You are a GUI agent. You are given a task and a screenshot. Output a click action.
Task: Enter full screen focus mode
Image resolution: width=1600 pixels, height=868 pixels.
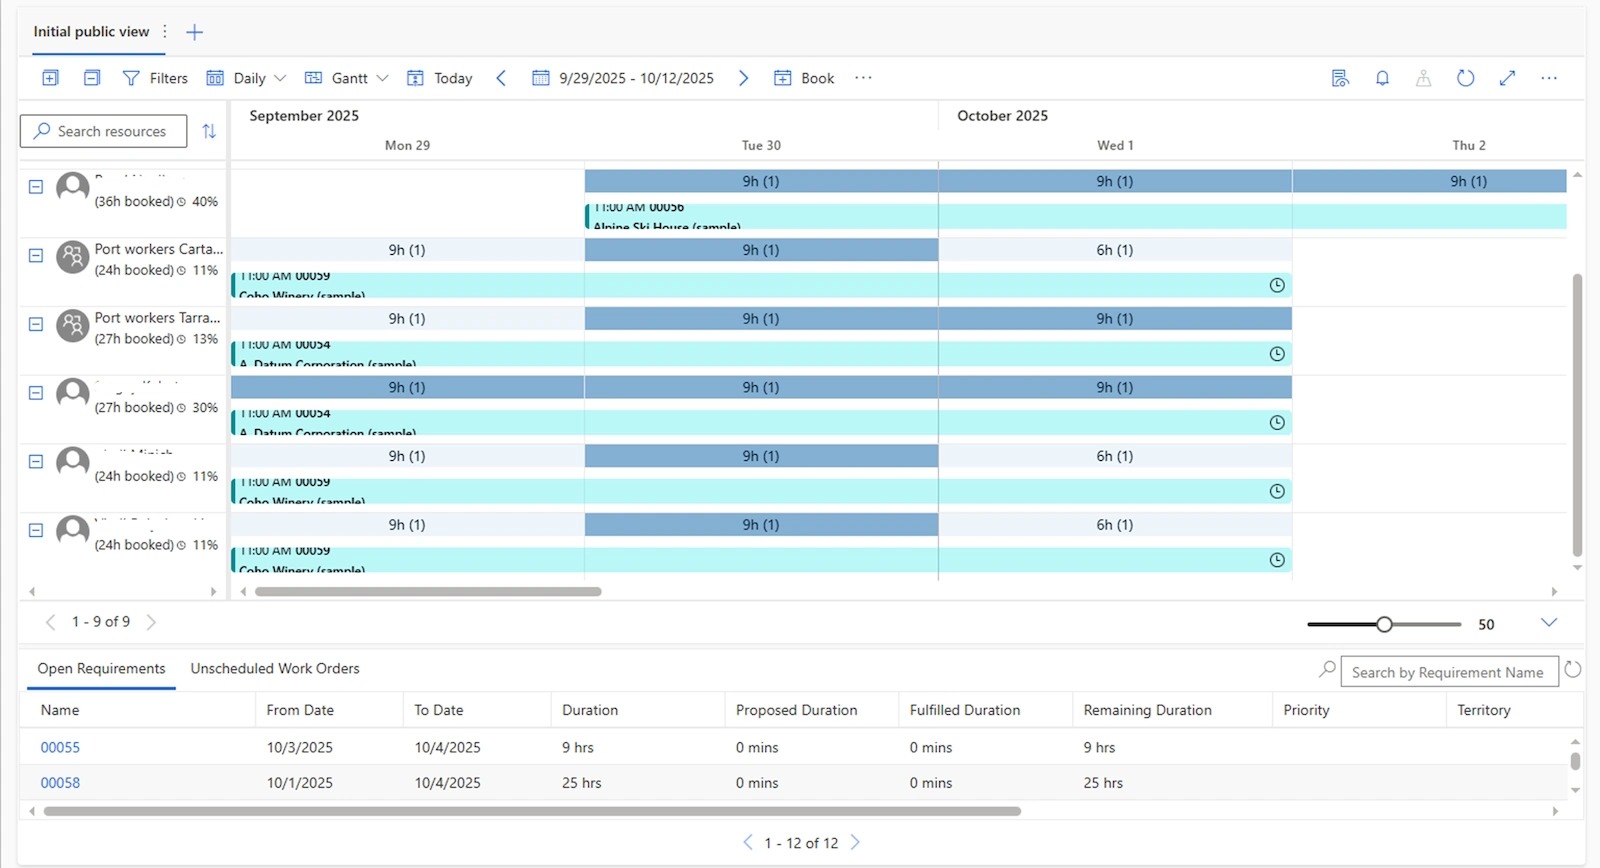coord(1507,78)
